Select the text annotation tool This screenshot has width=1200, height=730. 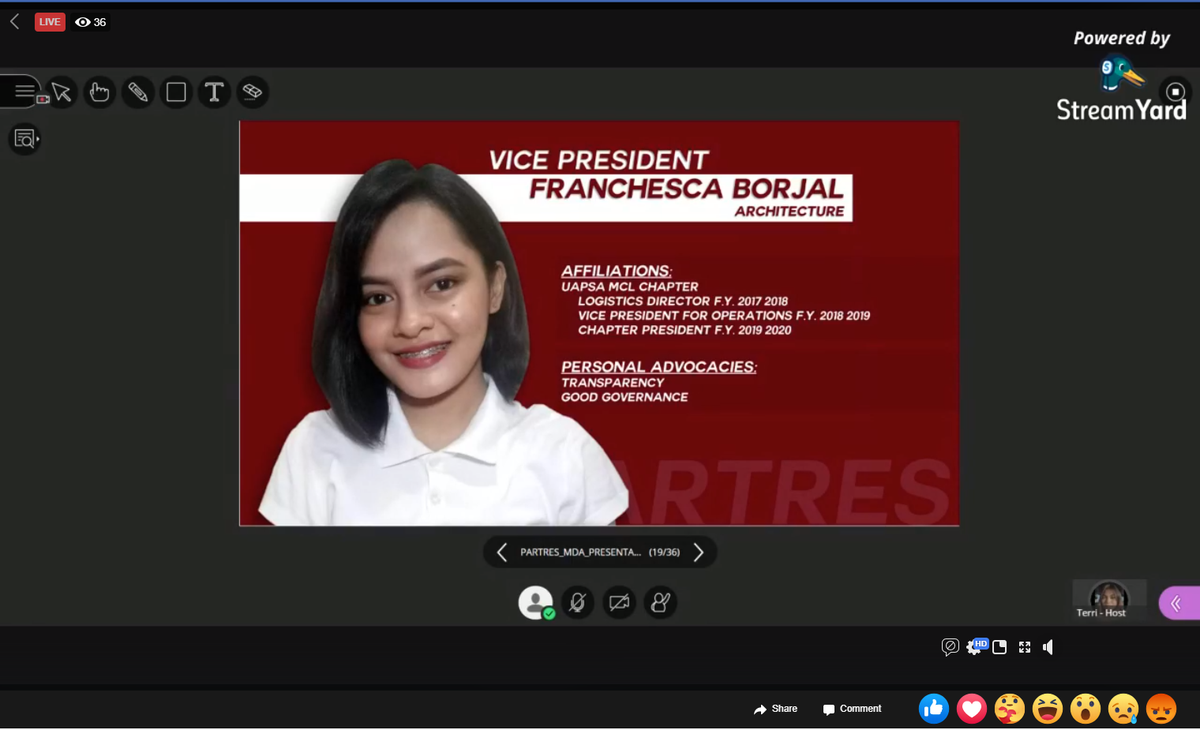[214, 93]
